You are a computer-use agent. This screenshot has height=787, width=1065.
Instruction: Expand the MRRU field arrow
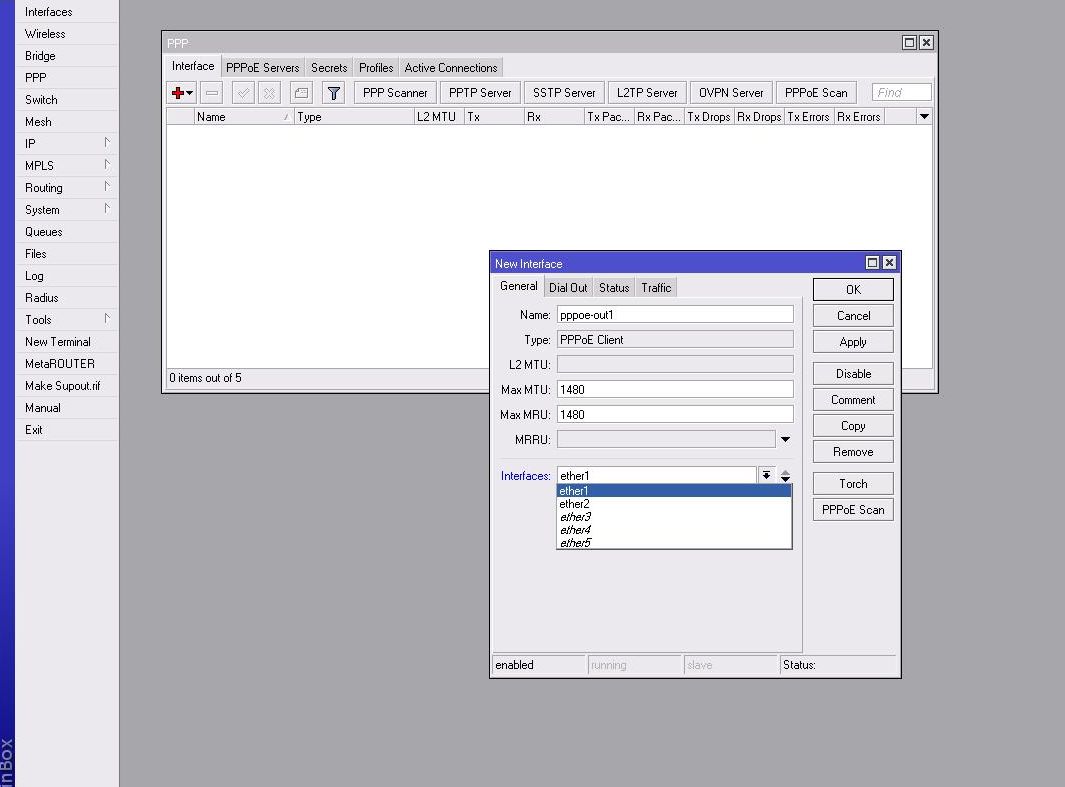785,439
